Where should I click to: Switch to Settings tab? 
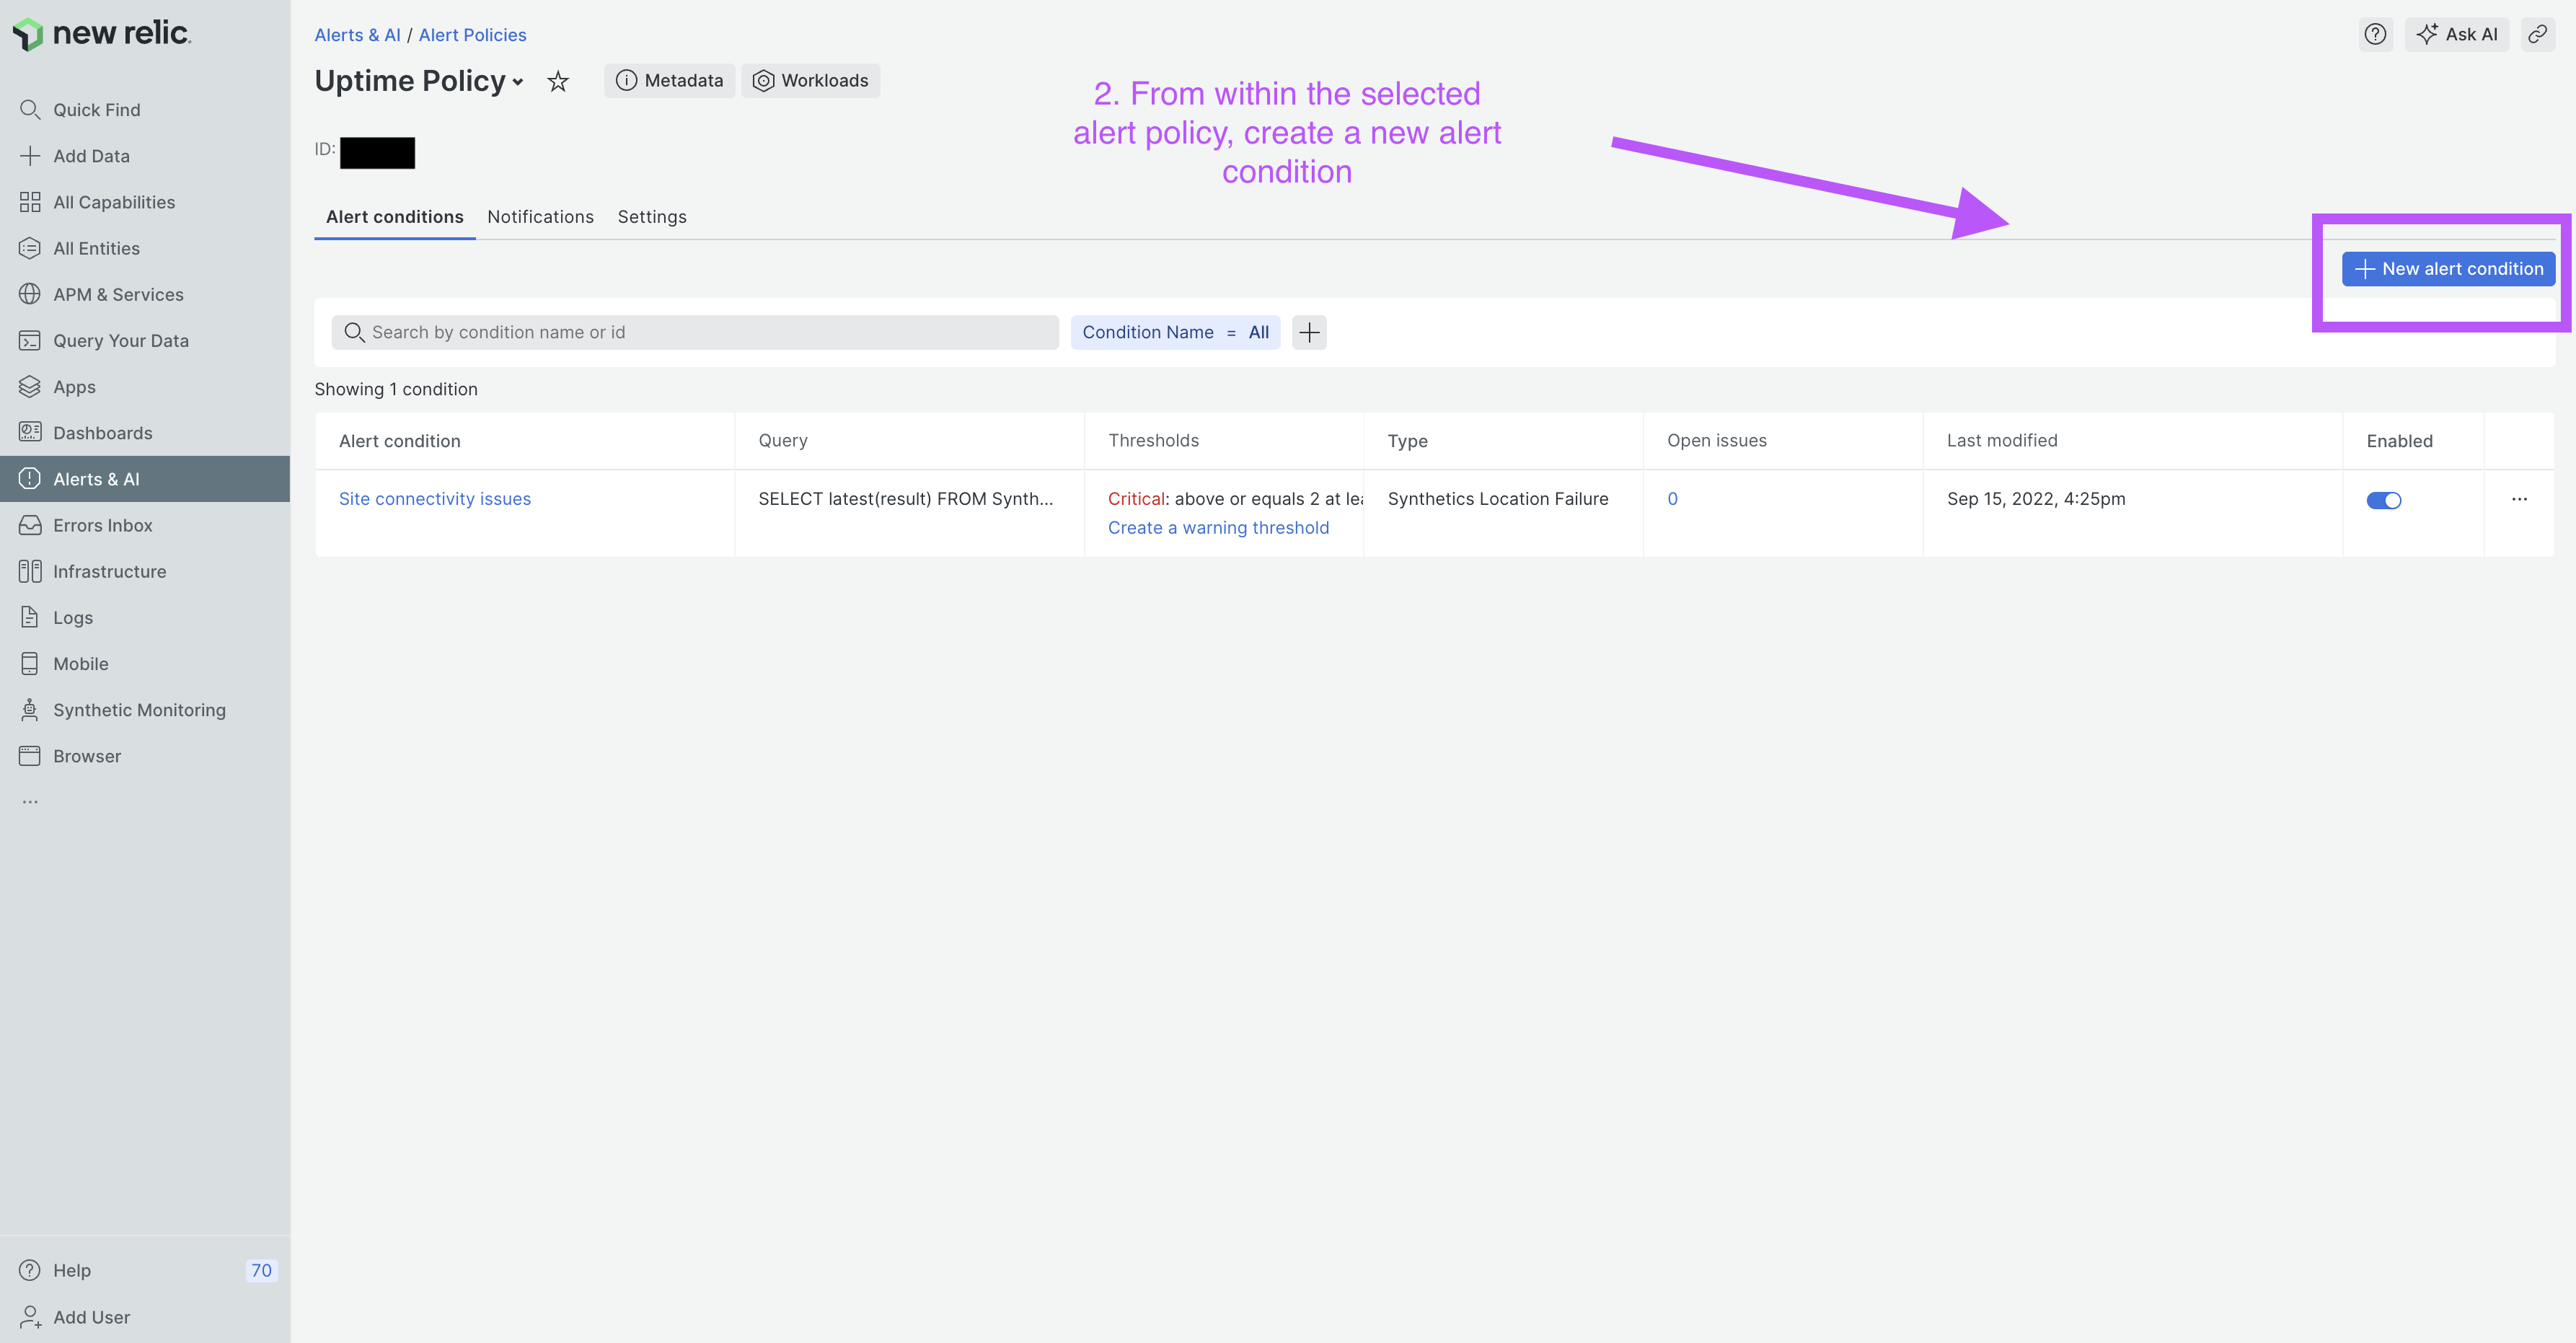coord(652,217)
